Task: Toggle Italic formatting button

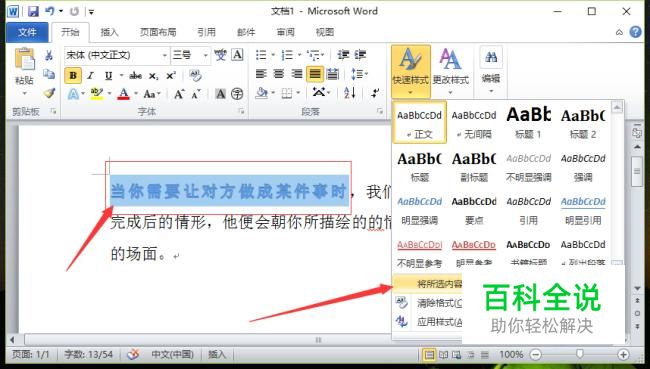Action: tap(90, 75)
